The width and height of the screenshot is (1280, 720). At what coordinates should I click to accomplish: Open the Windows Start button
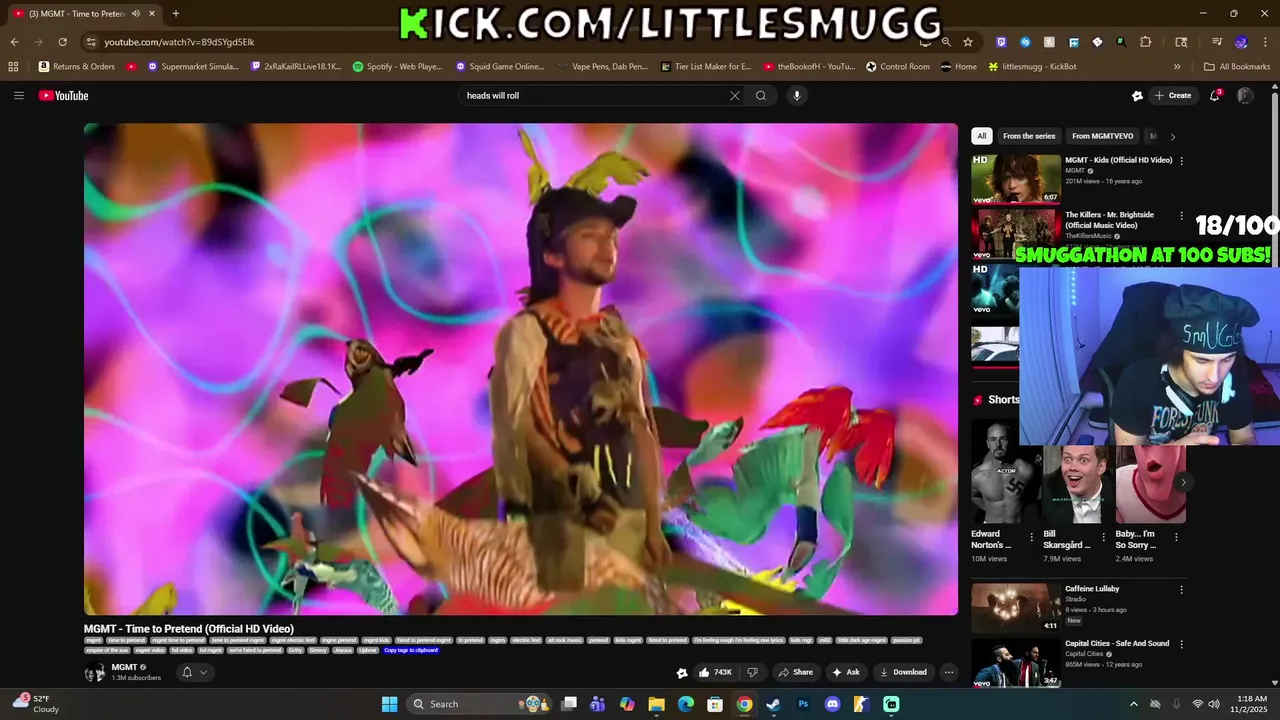pyautogui.click(x=389, y=704)
